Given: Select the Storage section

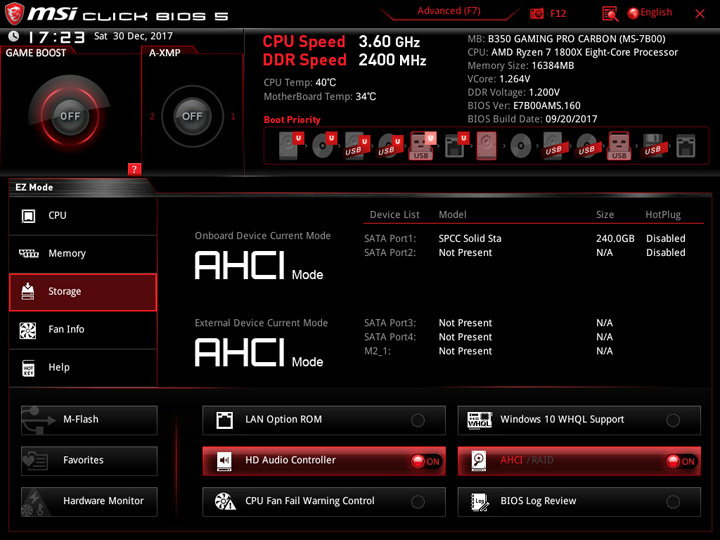Looking at the screenshot, I should pyautogui.click(x=83, y=292).
